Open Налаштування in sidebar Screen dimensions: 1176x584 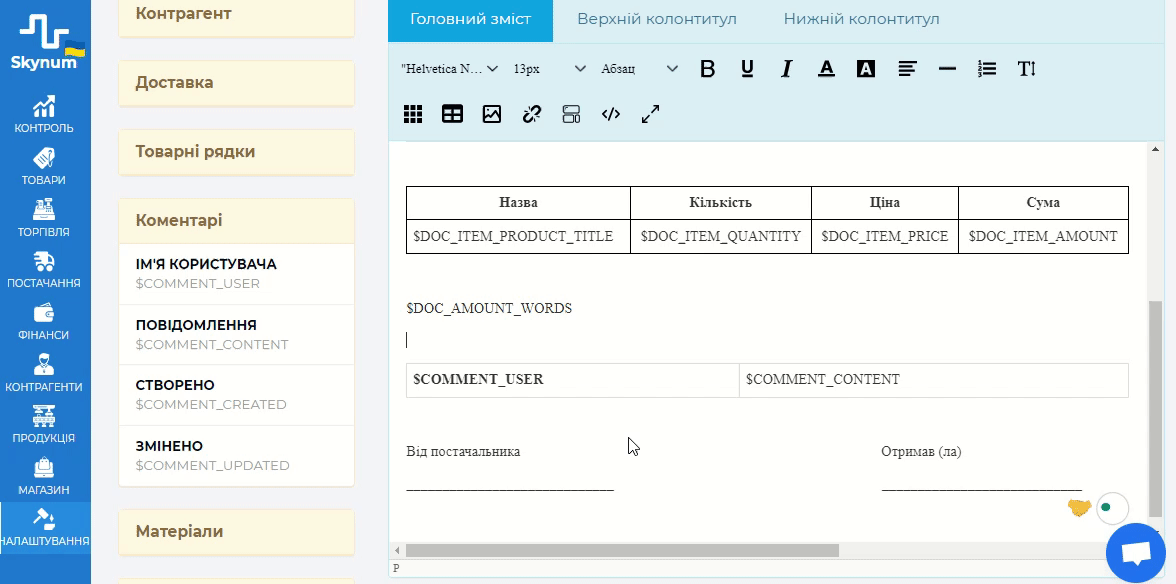[x=45, y=528]
